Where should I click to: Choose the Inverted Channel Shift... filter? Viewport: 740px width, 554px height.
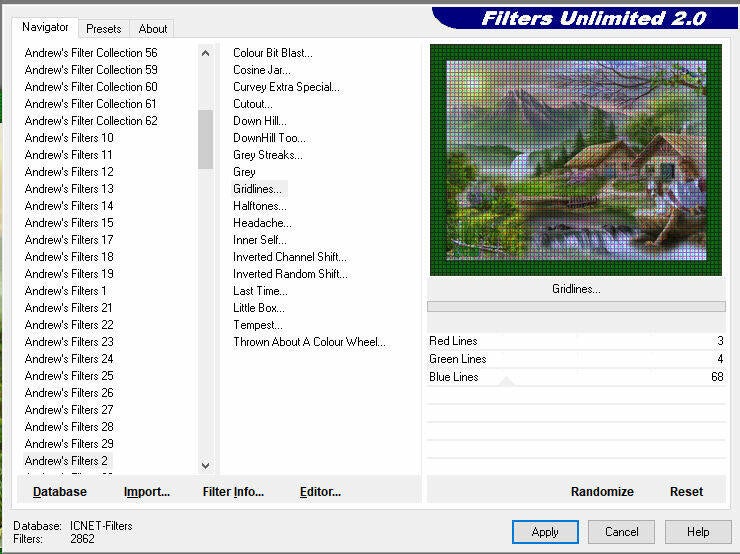pyautogui.click(x=290, y=257)
